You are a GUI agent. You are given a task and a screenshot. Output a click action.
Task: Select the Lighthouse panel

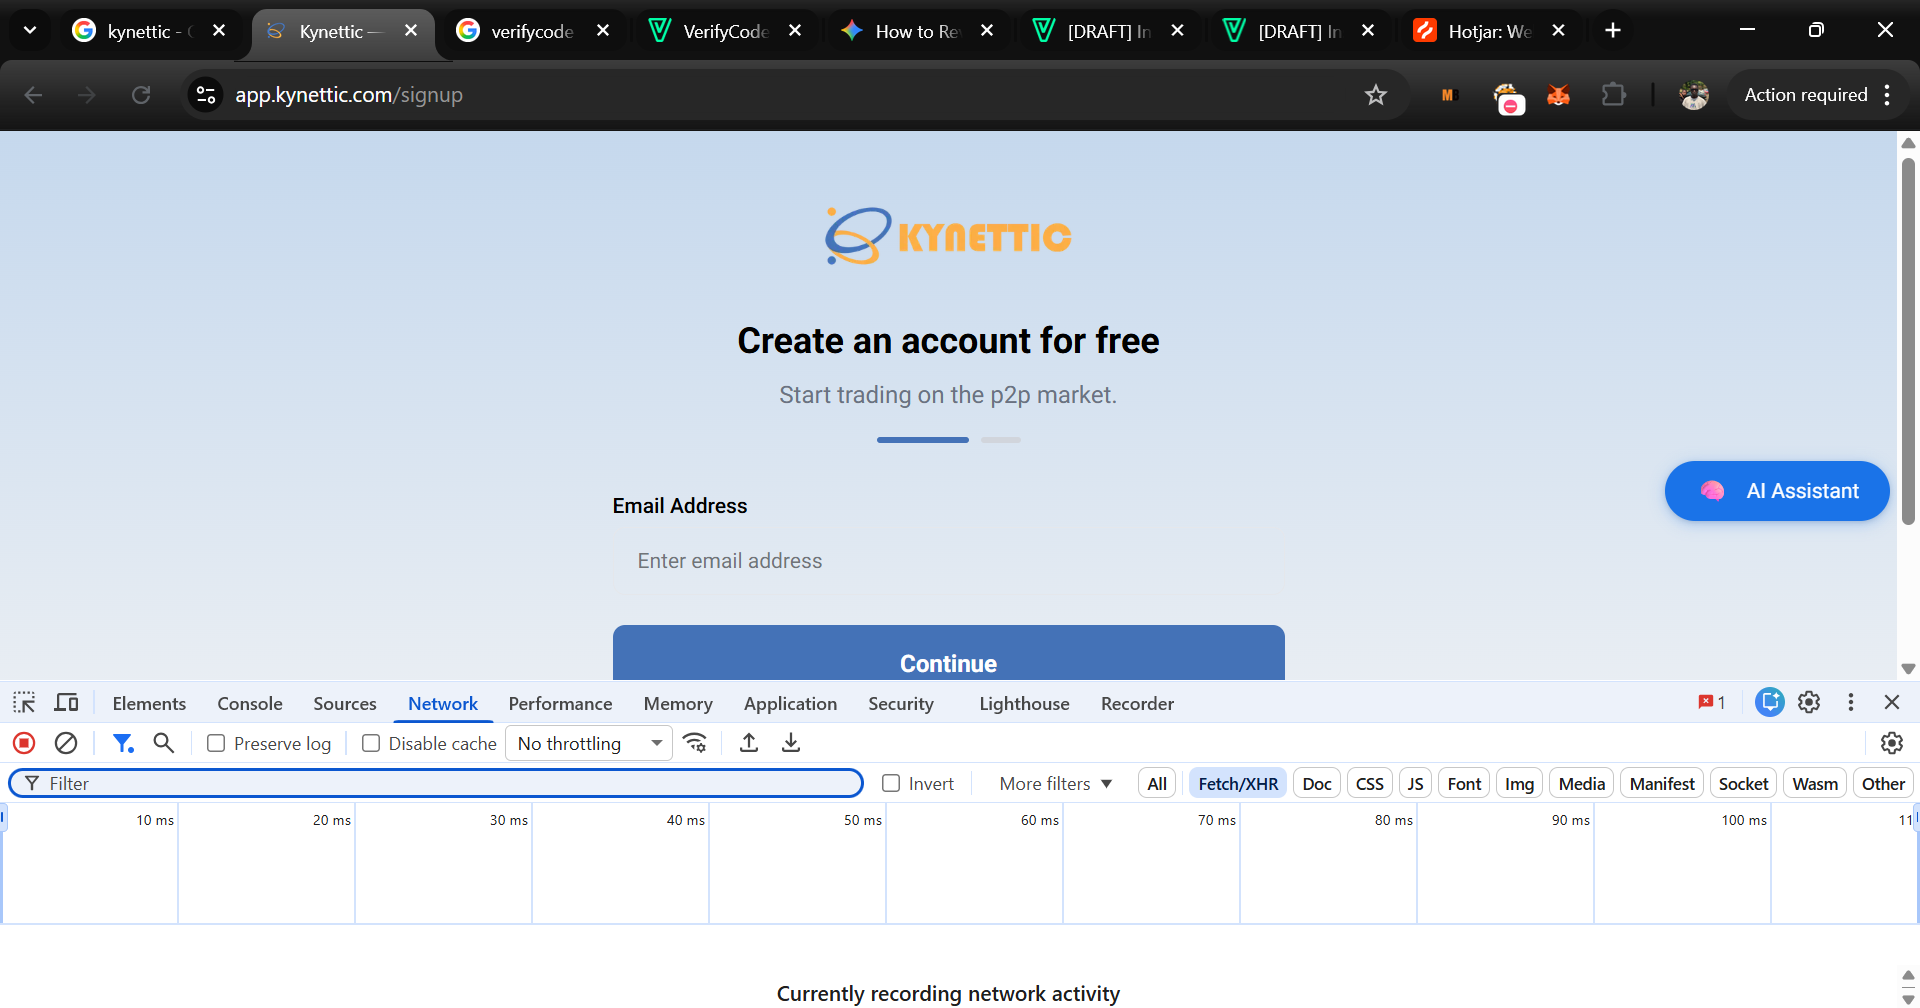click(x=1023, y=703)
